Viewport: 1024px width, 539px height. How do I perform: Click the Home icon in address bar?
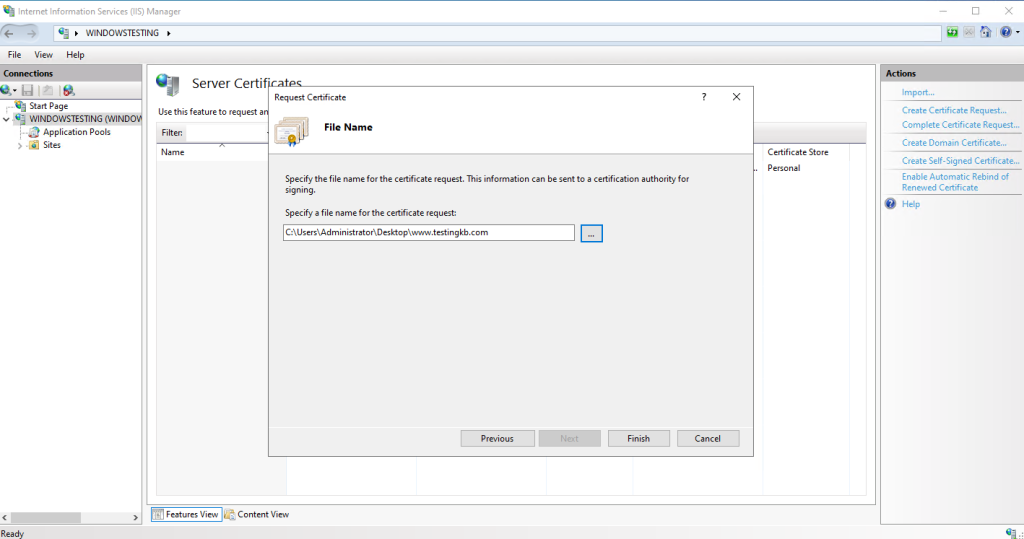pyautogui.click(x=985, y=33)
